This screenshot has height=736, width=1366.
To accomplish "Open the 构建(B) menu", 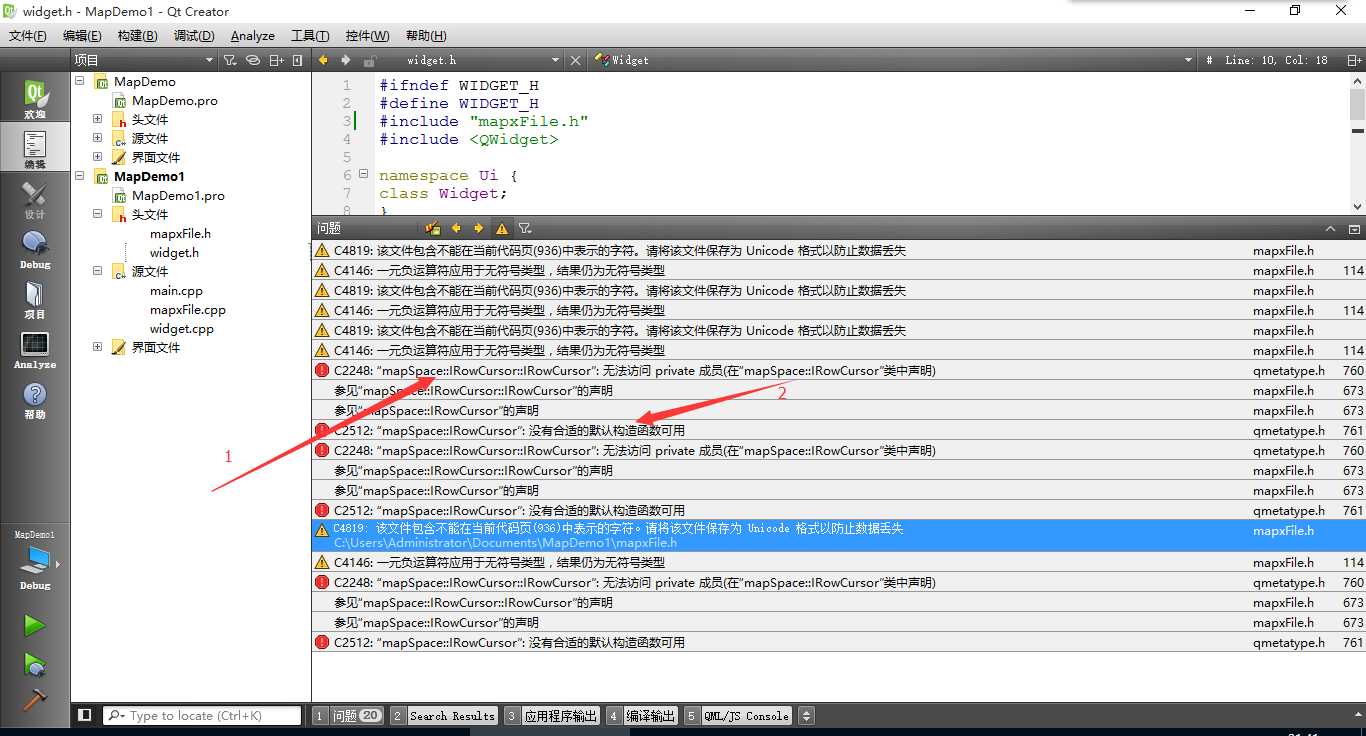I will click(x=137, y=35).
